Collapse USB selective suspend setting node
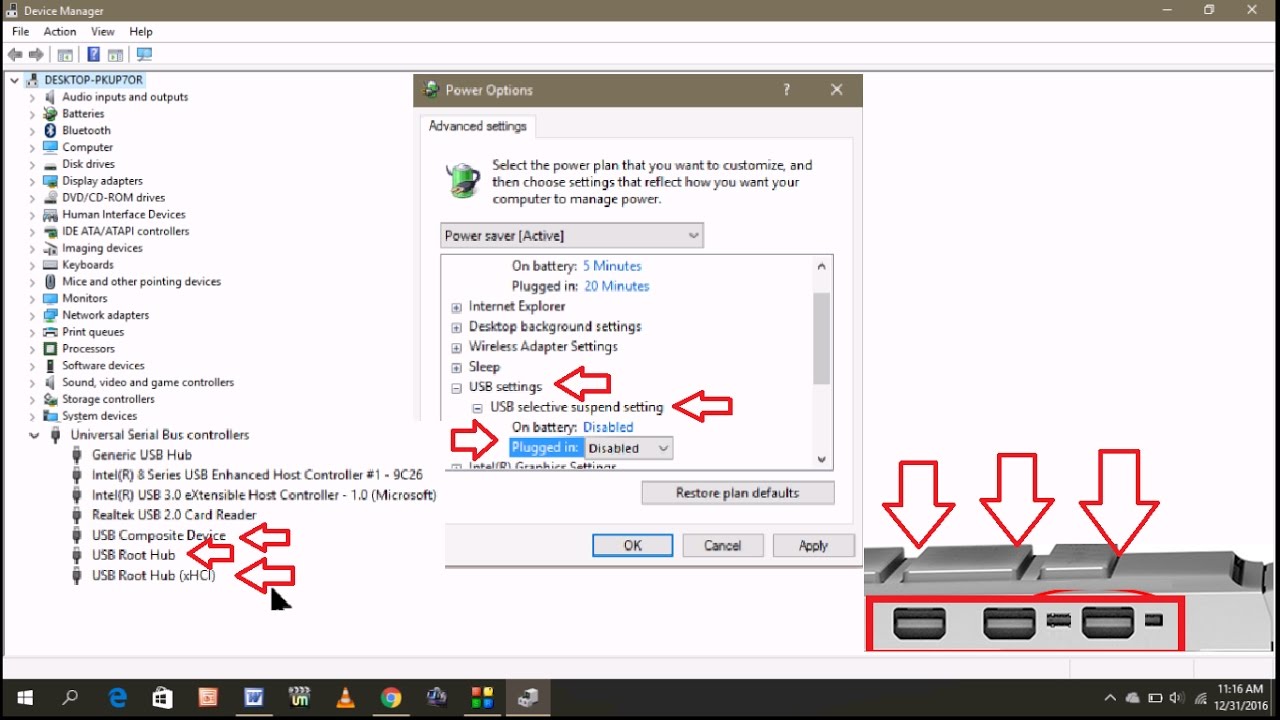Viewport: 1280px width, 720px height. 477,407
